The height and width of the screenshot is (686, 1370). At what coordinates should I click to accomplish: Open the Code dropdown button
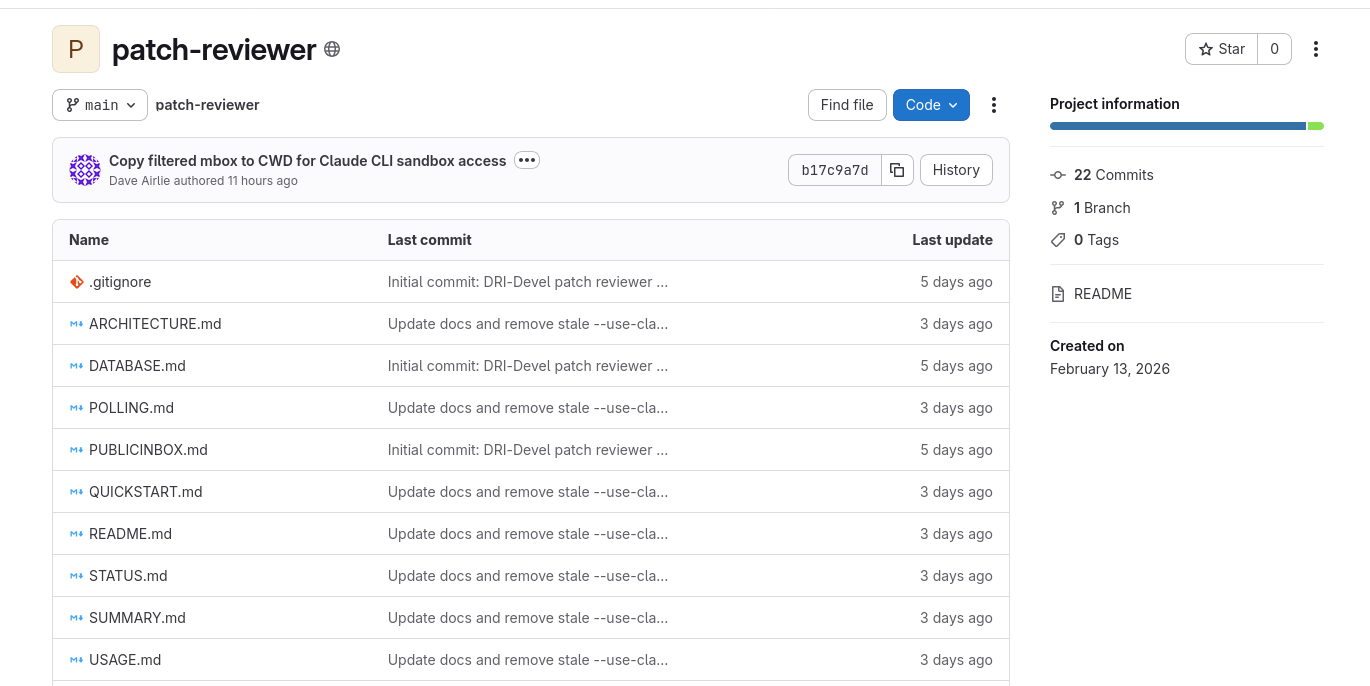point(931,105)
